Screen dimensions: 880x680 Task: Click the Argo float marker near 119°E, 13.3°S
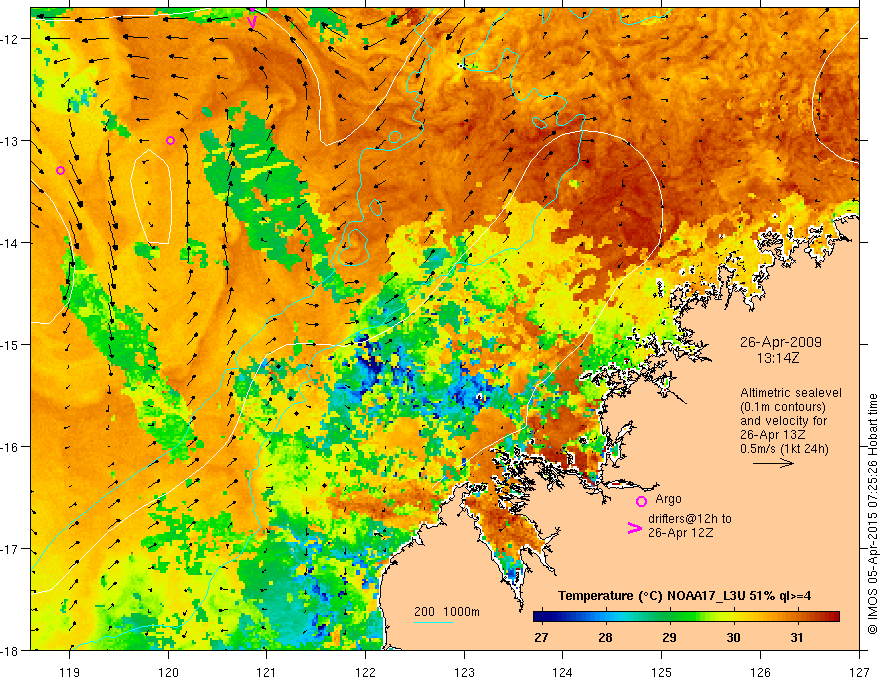click(x=61, y=171)
